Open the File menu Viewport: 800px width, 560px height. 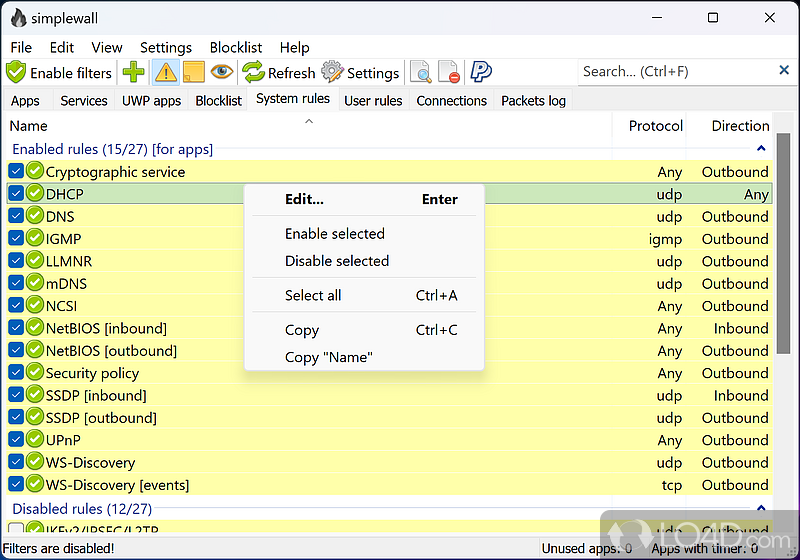click(21, 47)
